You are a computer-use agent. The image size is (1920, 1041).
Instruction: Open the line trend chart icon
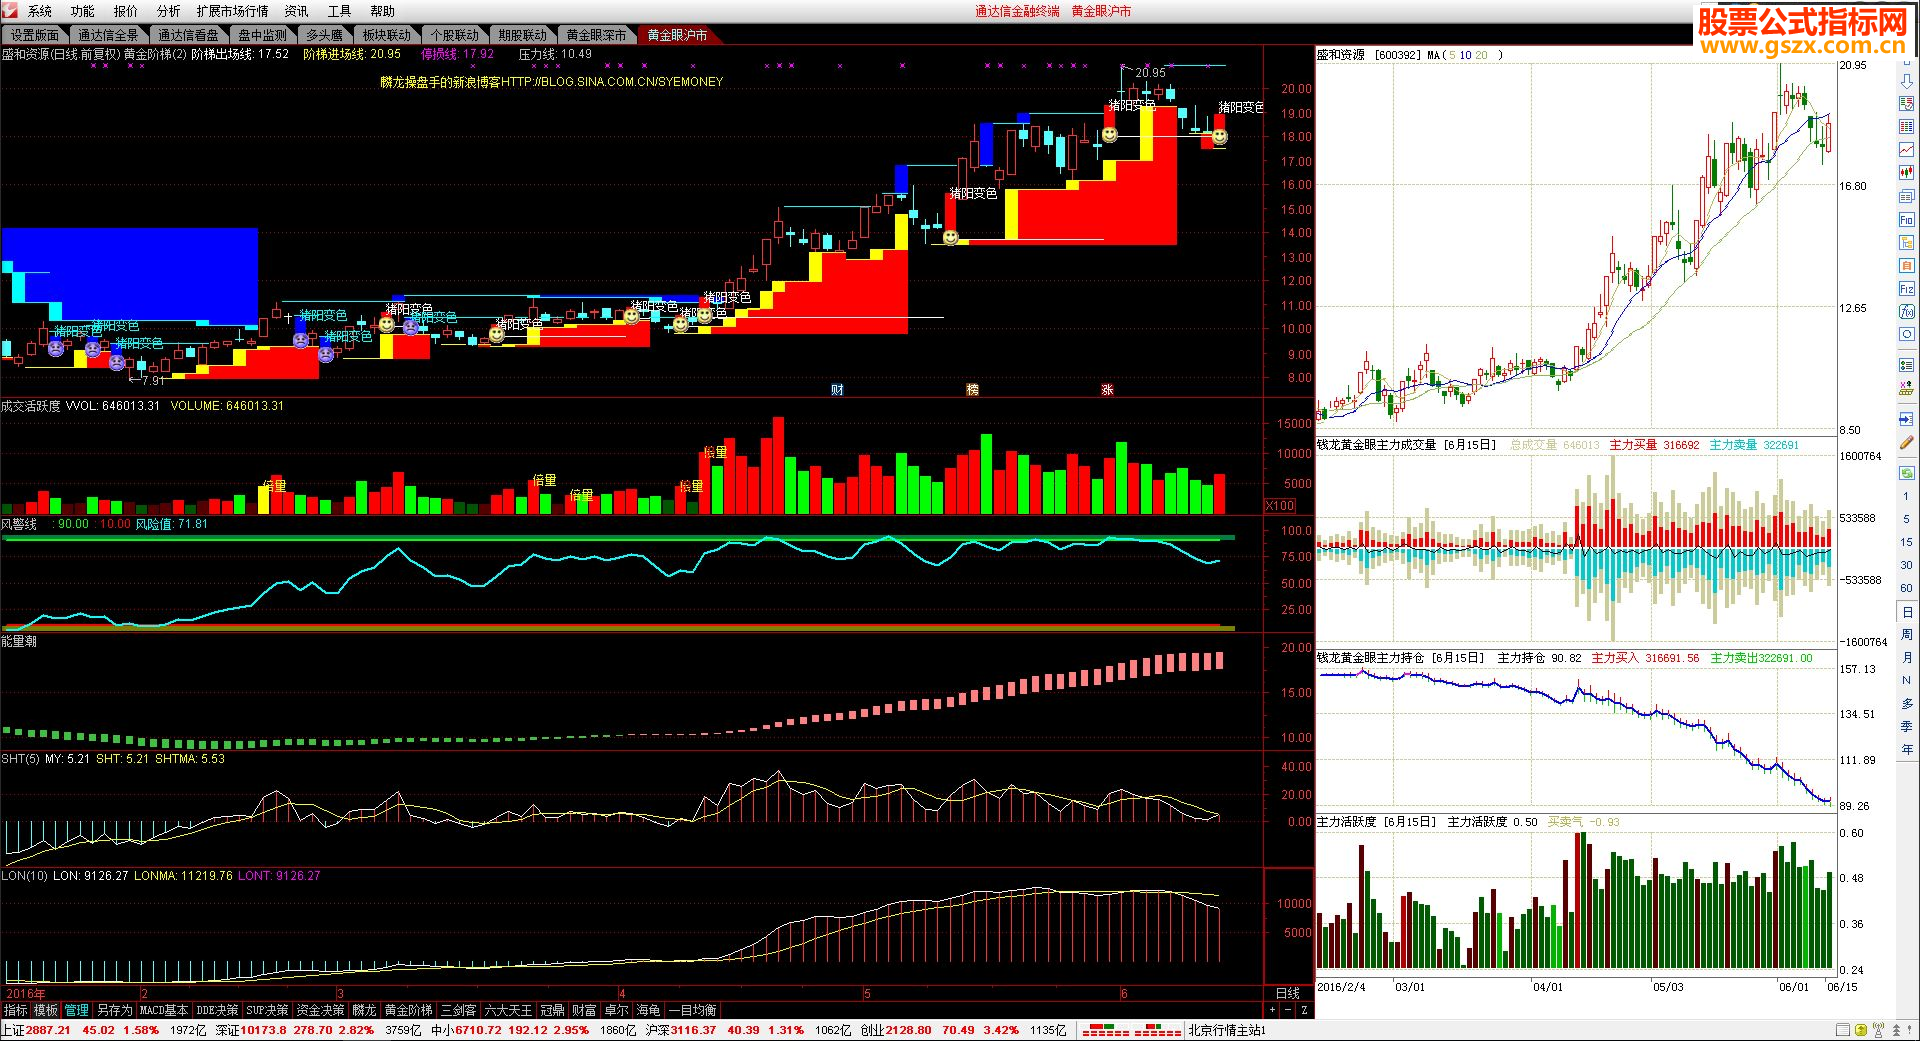pyautogui.click(x=1906, y=150)
